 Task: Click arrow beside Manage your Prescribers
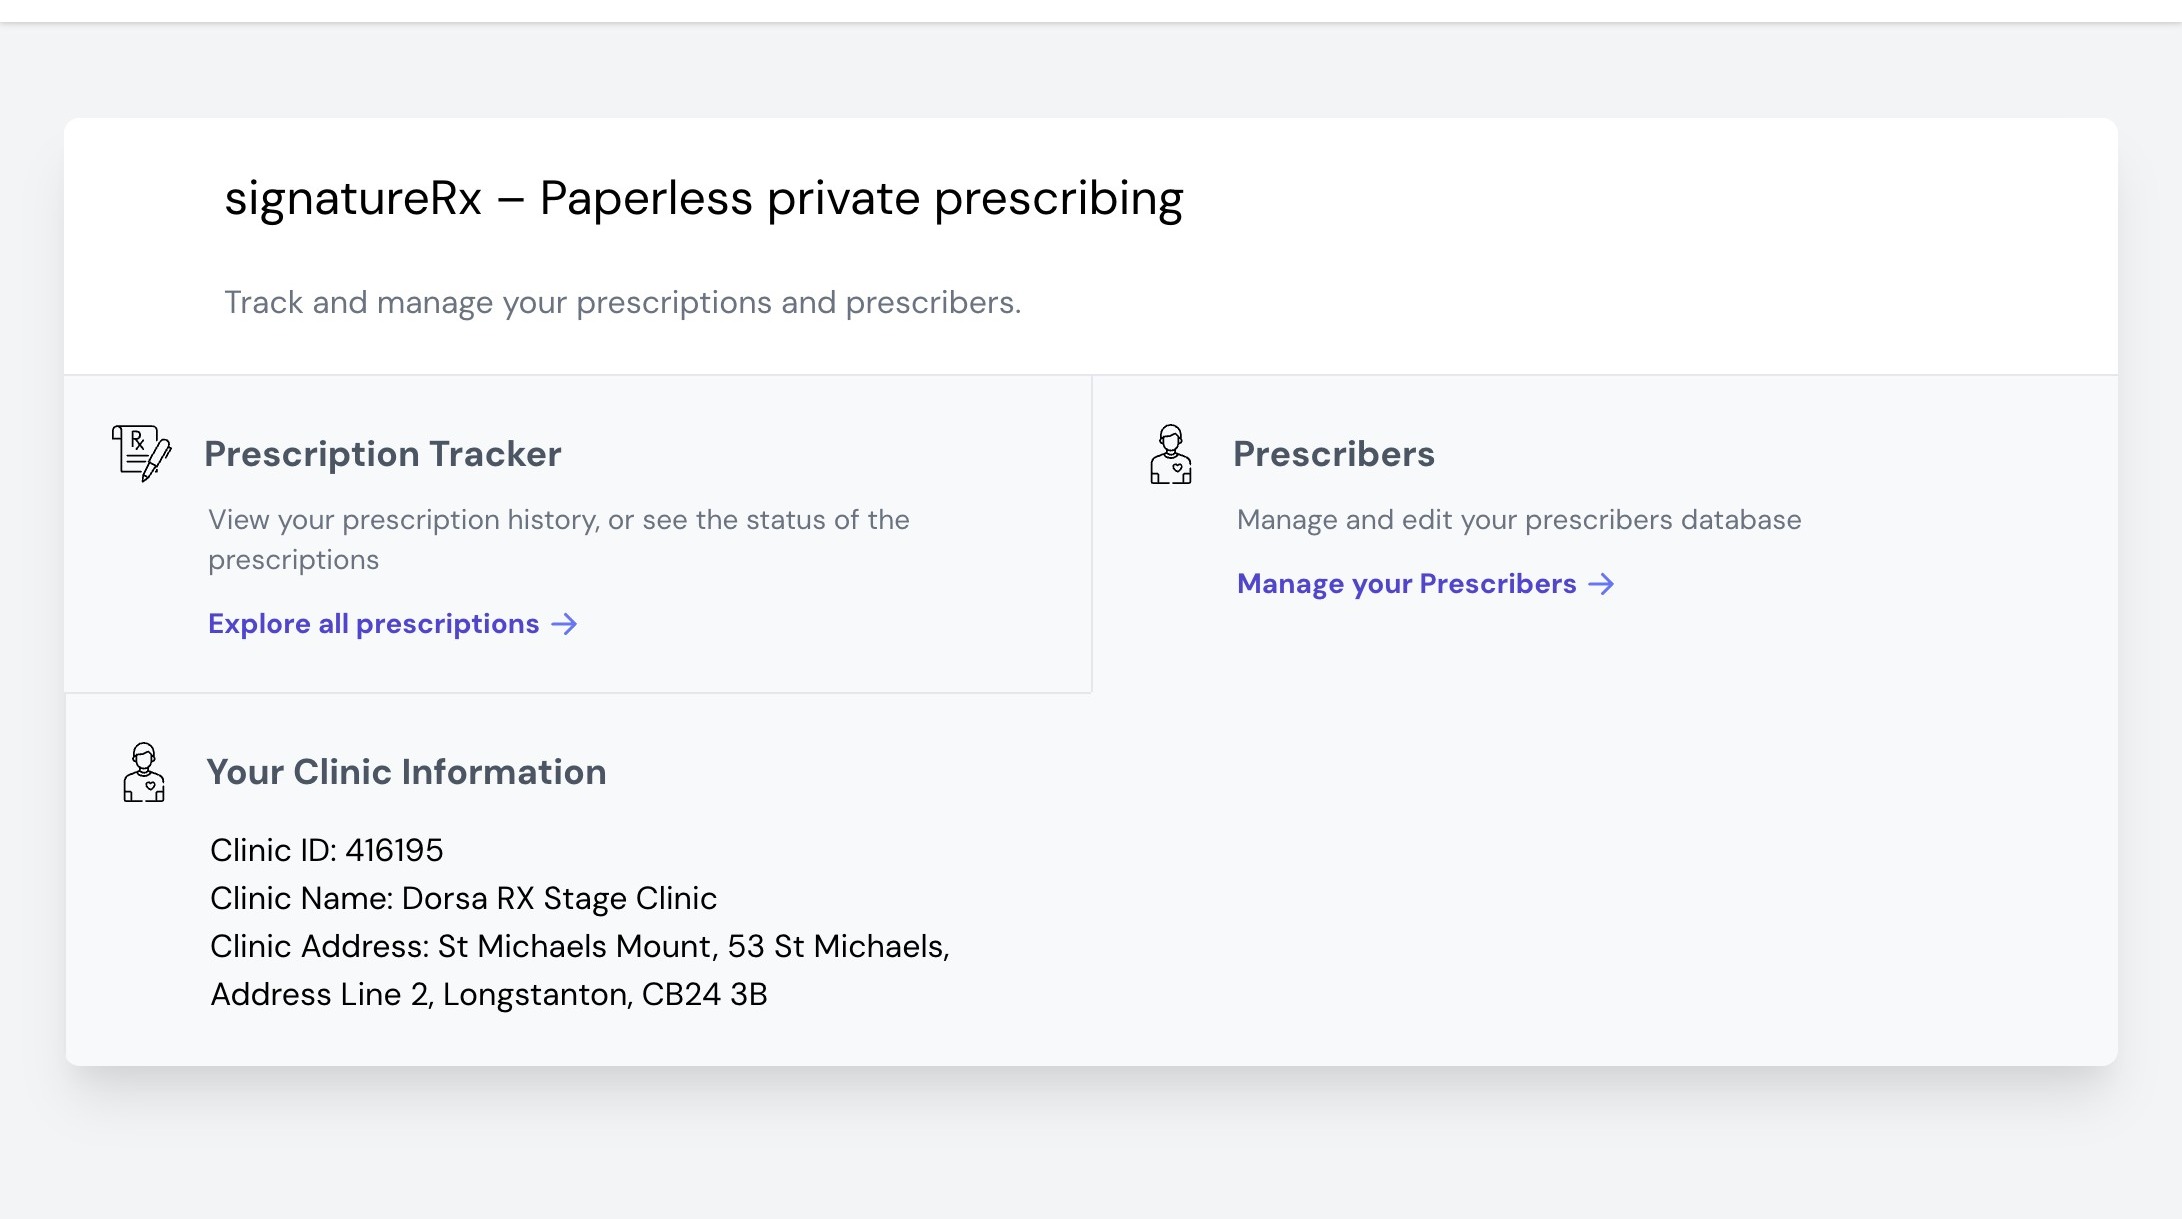coord(1602,584)
